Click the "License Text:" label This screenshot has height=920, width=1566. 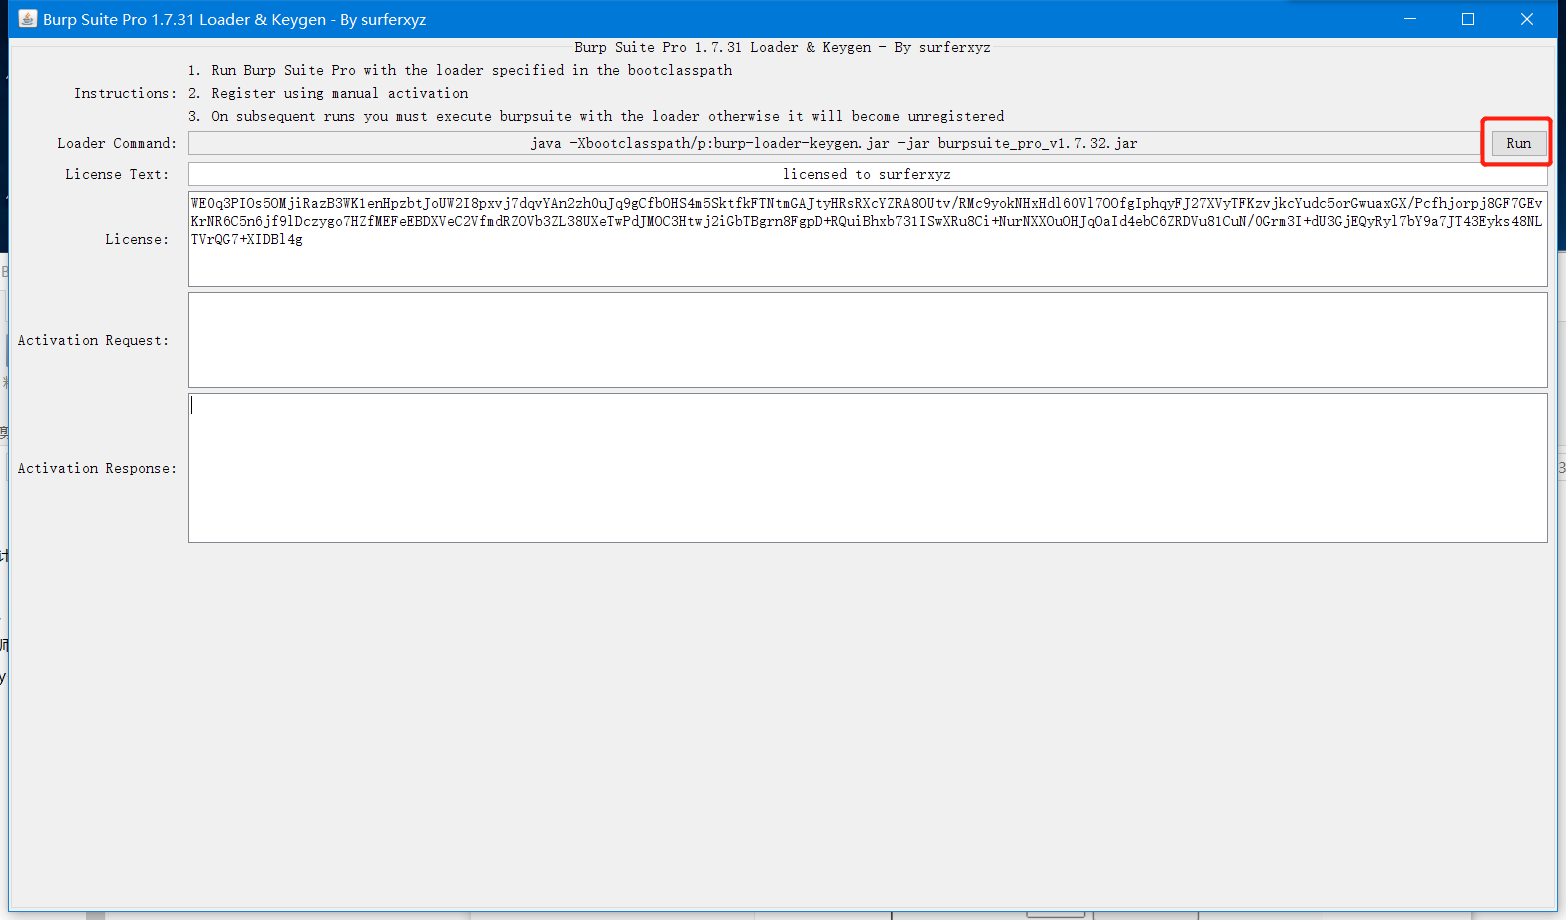117,174
